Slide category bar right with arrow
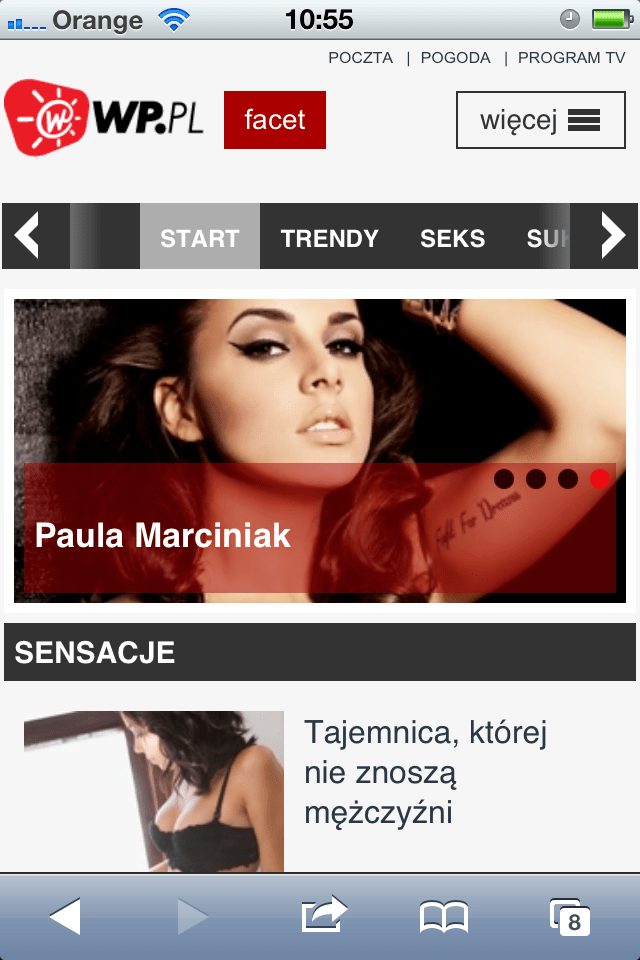The height and width of the screenshot is (960, 640). pyautogui.click(x=612, y=236)
